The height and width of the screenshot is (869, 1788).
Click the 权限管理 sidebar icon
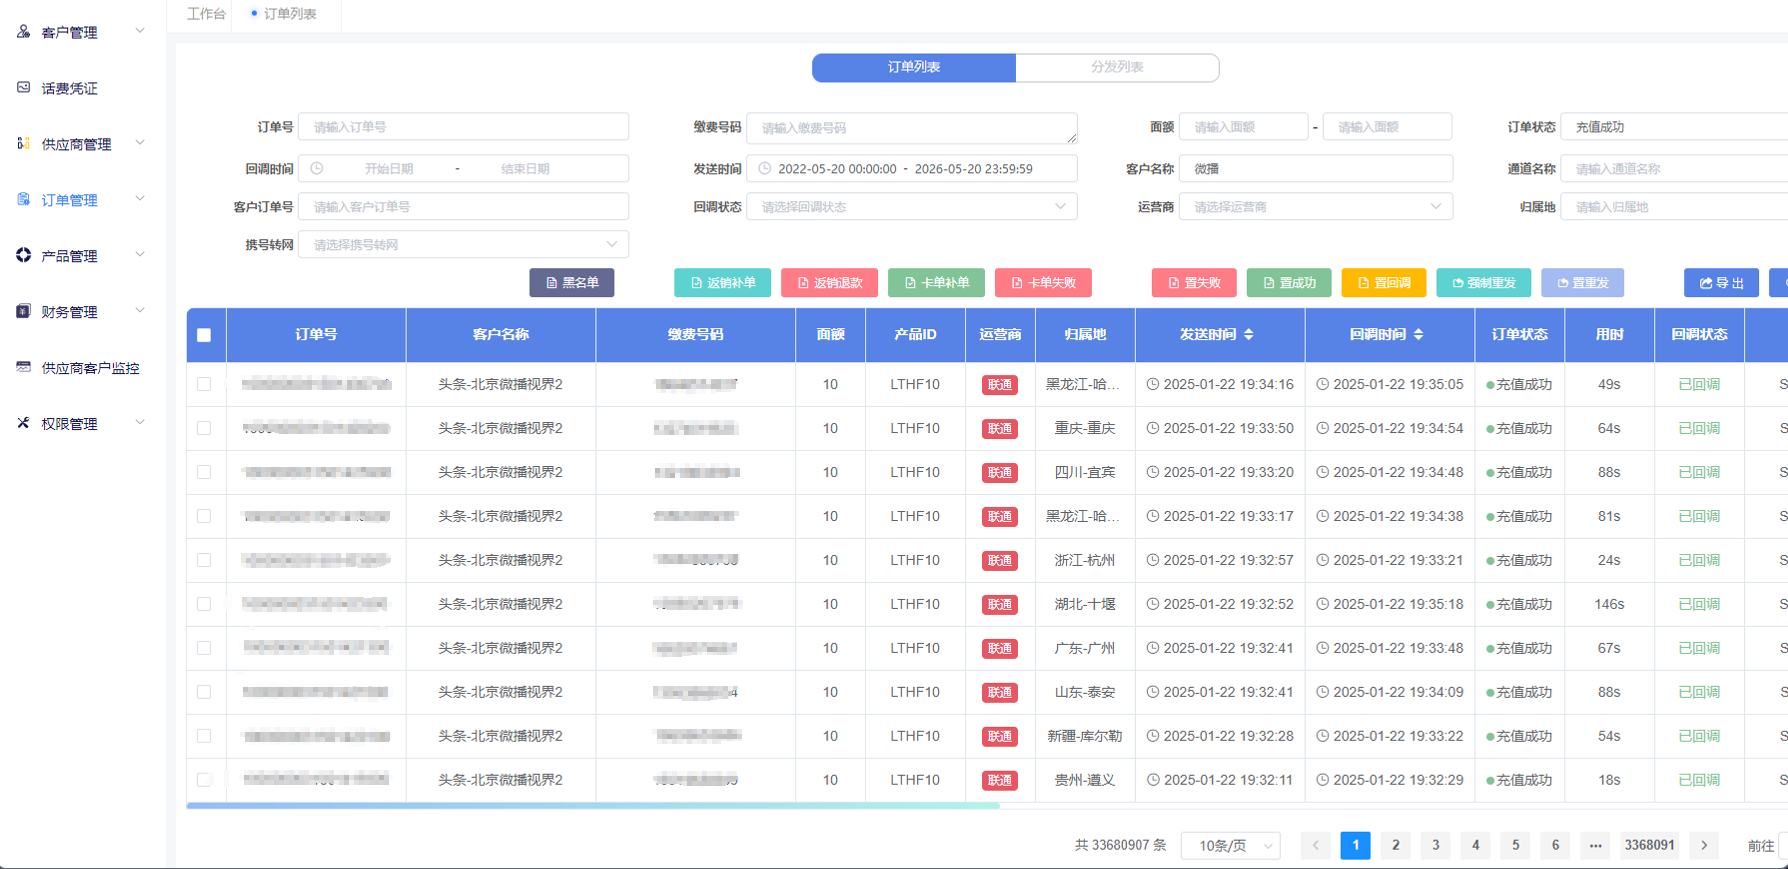coord(23,423)
